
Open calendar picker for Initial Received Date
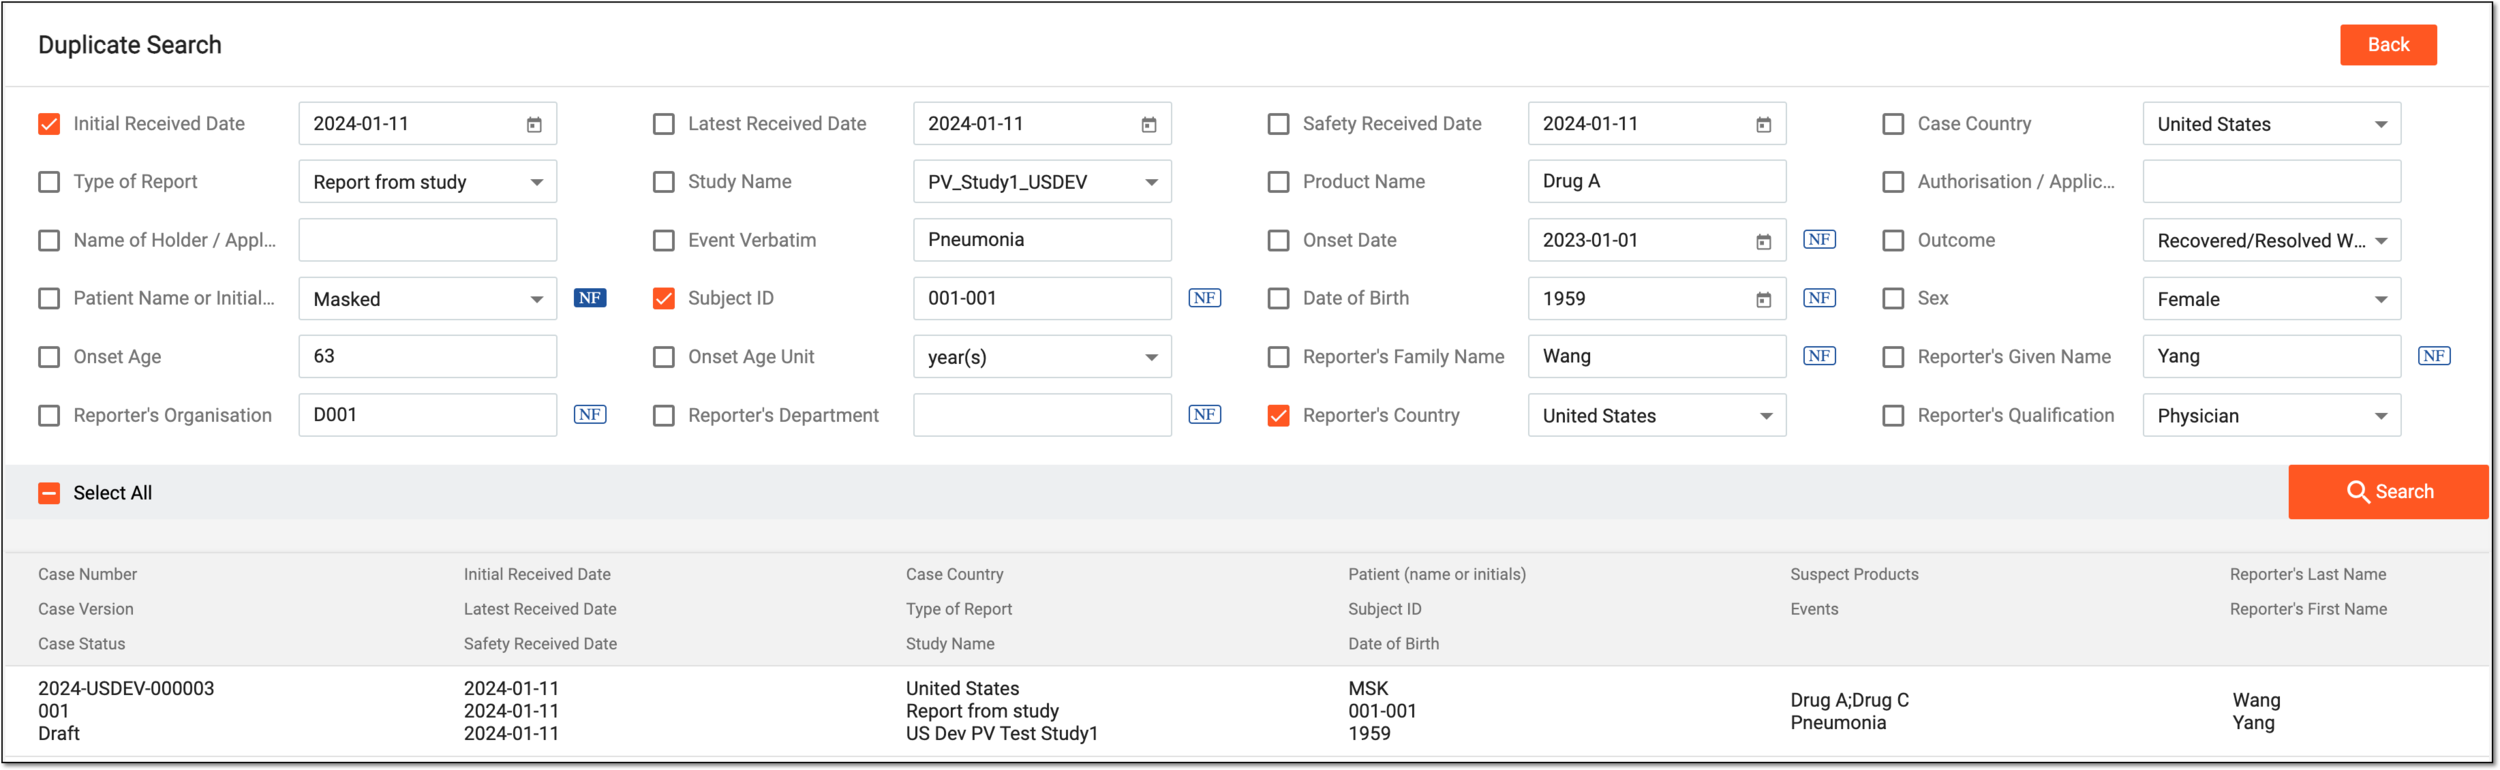tap(534, 125)
